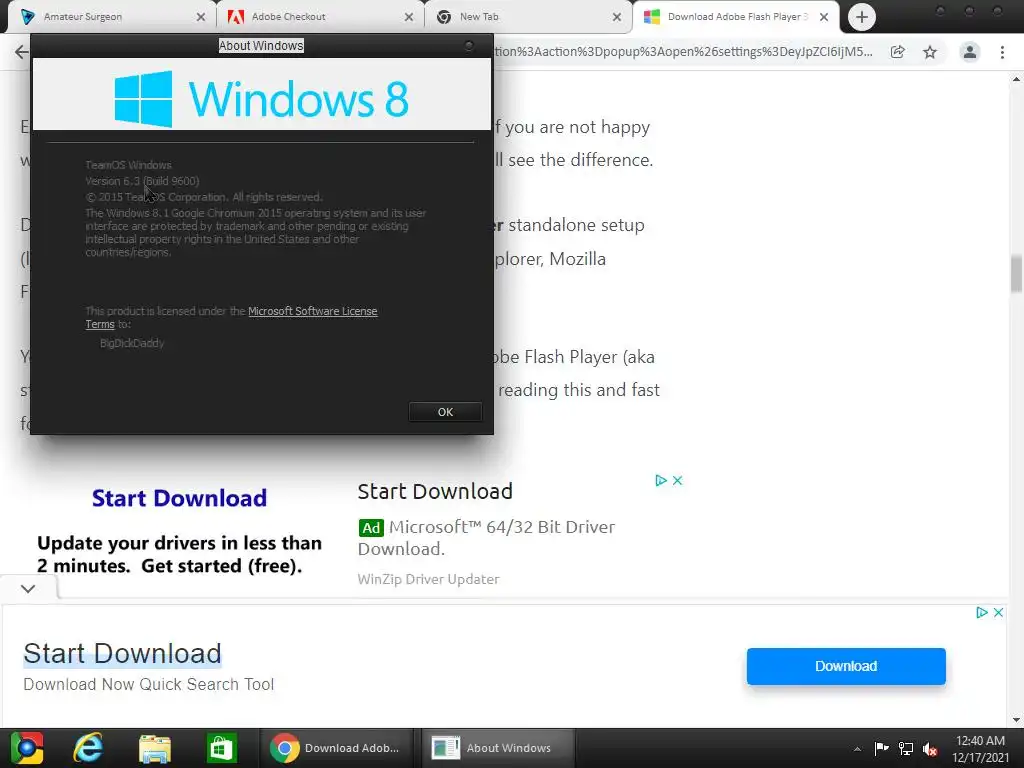
Task: Open a new browser tab with plus button
Action: point(861,18)
